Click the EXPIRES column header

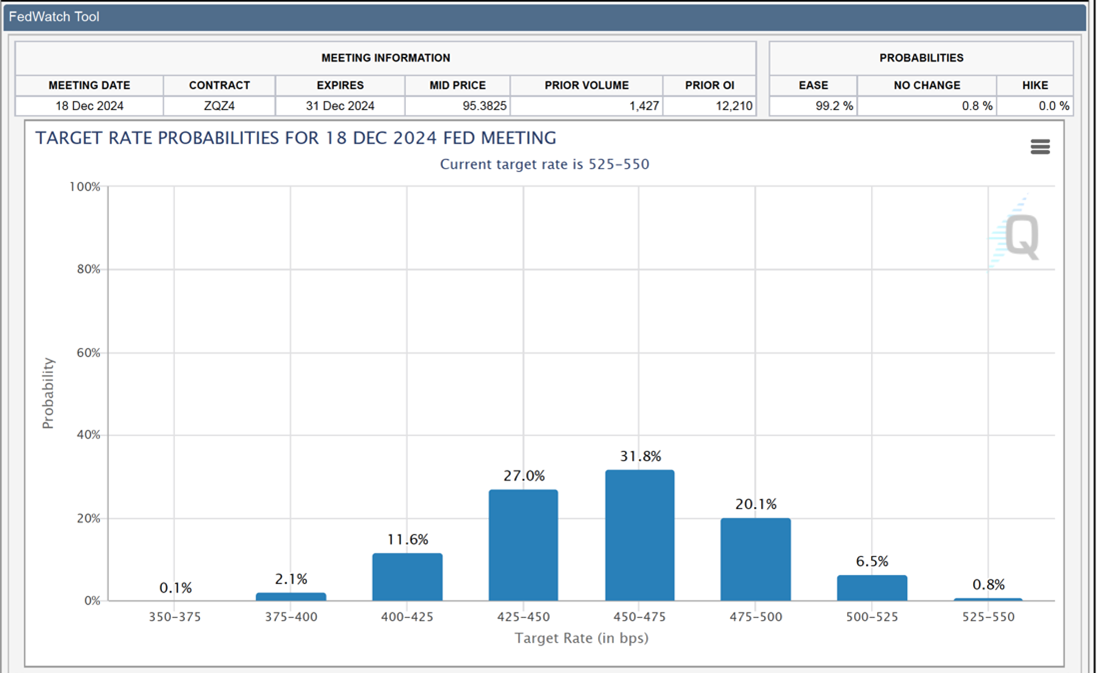coord(340,86)
